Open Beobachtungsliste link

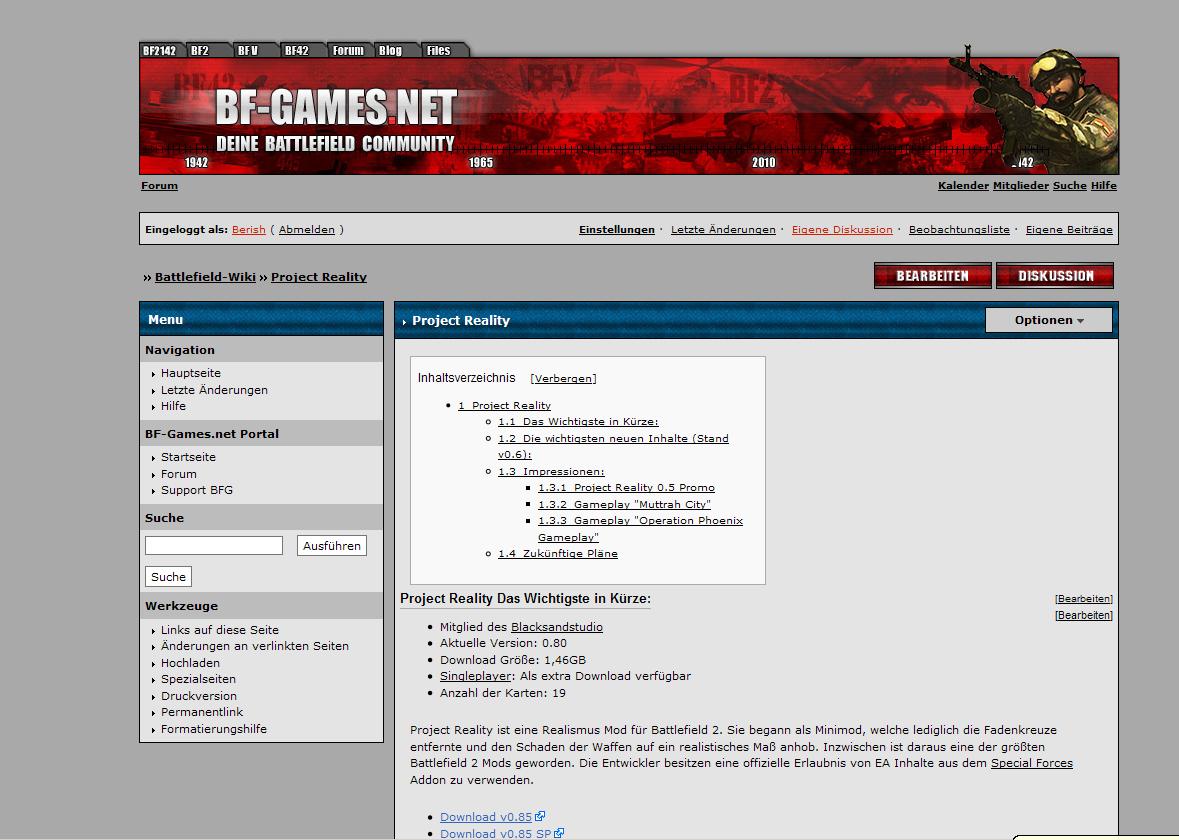[958, 229]
